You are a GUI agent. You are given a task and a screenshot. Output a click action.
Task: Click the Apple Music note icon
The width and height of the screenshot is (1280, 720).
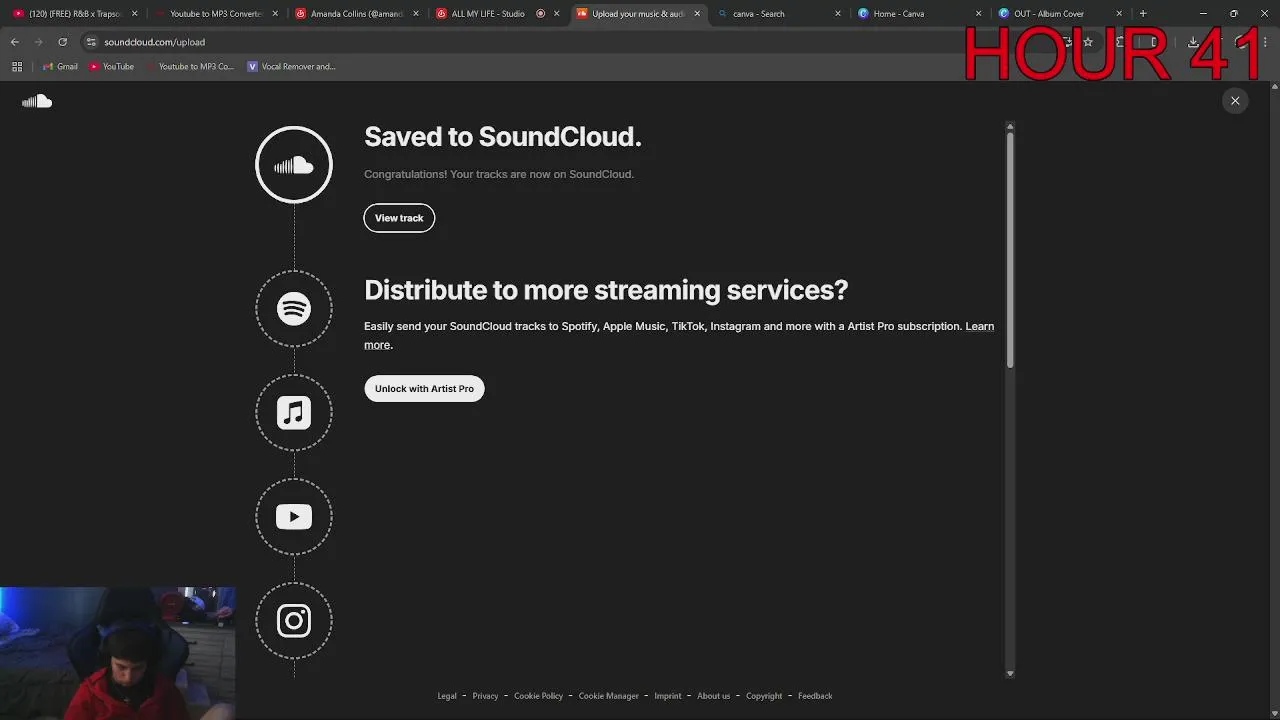pos(294,413)
